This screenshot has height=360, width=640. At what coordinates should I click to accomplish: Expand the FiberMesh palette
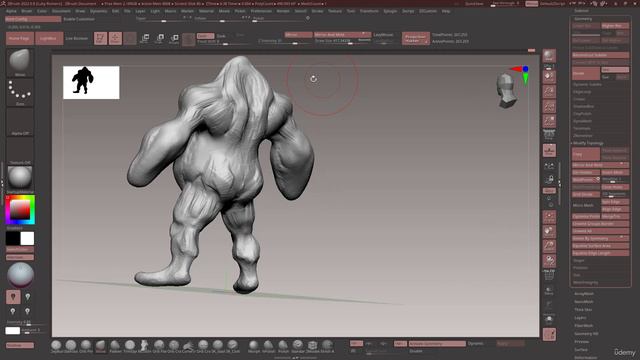coord(584,326)
